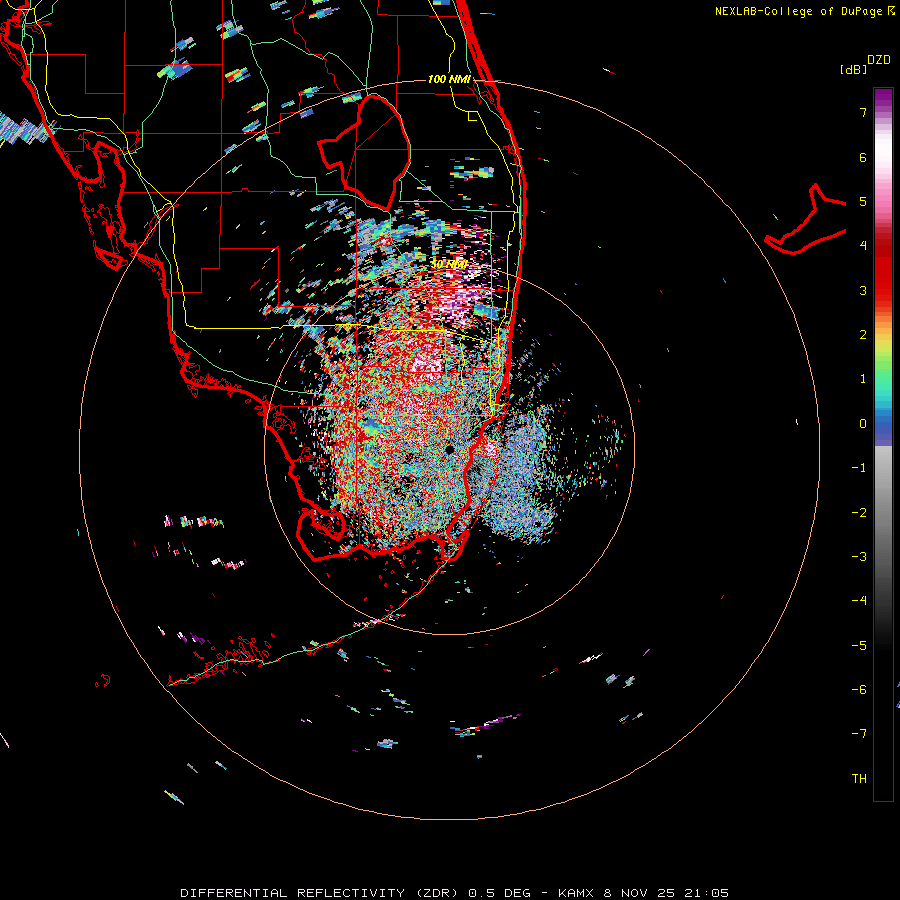Click the DZD label above the color scale

[x=879, y=60]
